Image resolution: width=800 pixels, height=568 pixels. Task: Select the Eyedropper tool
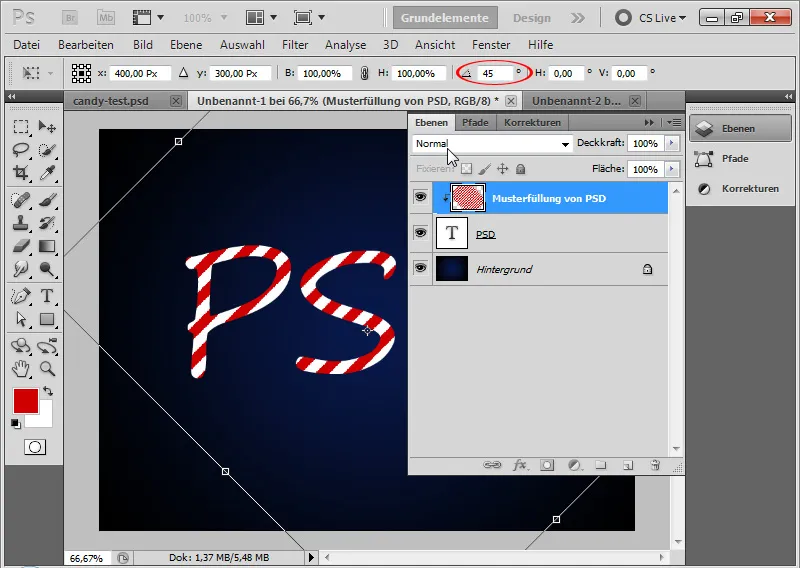pos(47,173)
